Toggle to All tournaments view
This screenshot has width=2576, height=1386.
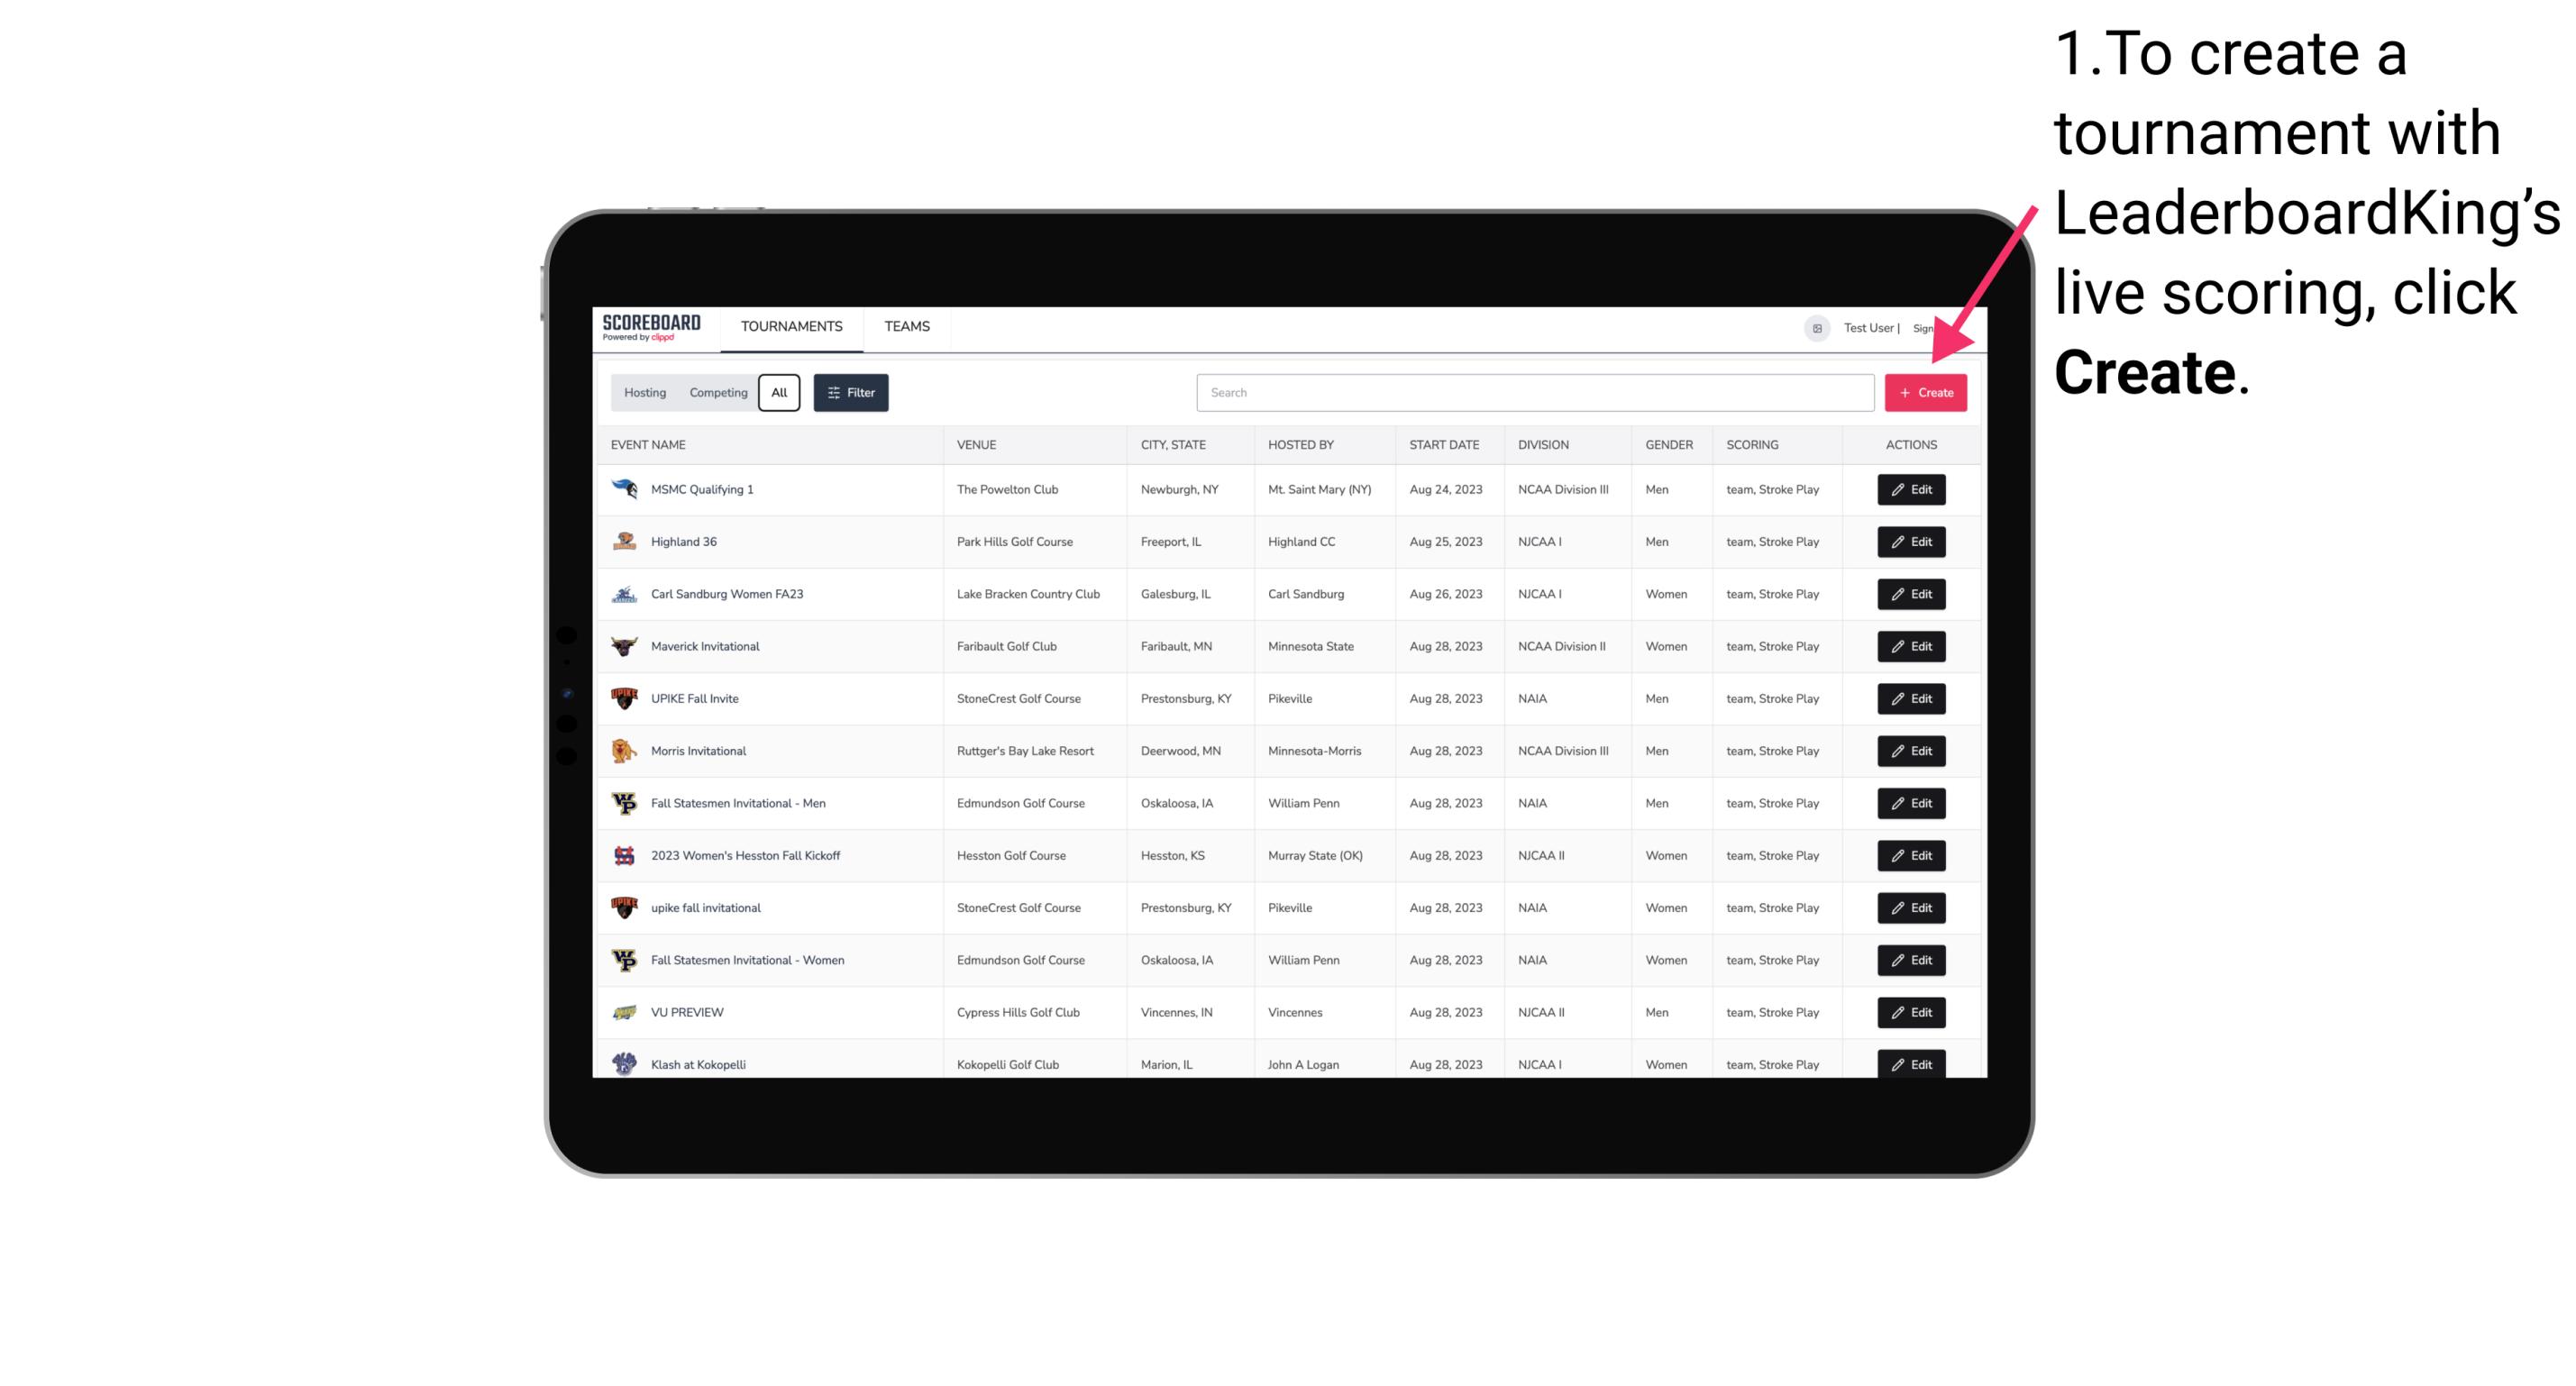coord(779,393)
